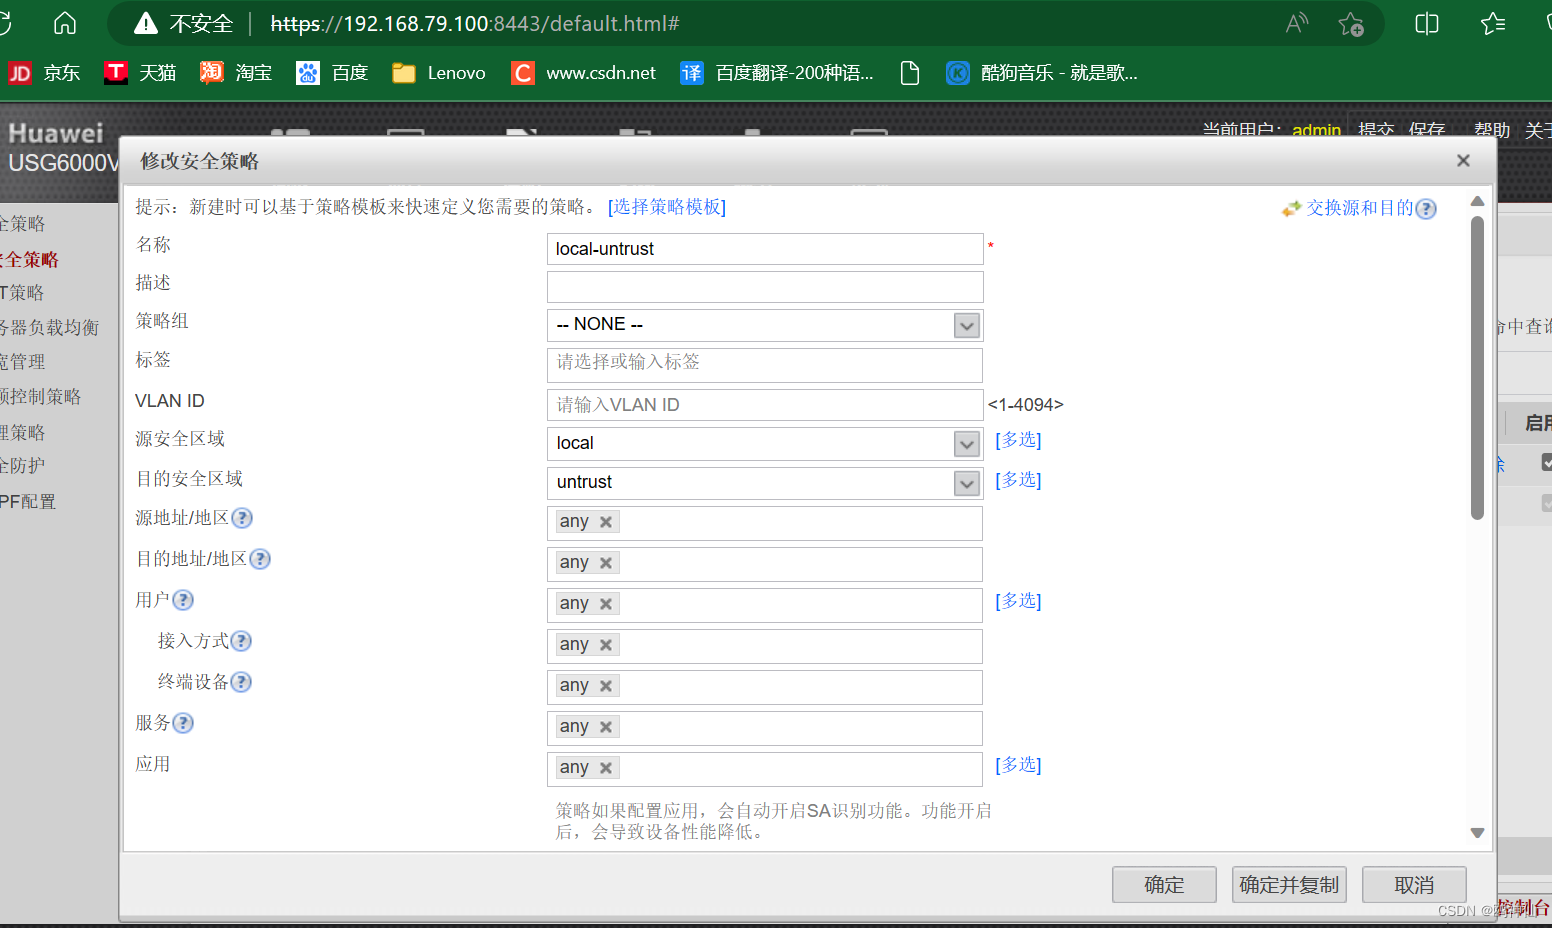Screen dimensions: 1552x928
Task: Click the not-secure warning icon
Action: pyautogui.click(x=146, y=23)
